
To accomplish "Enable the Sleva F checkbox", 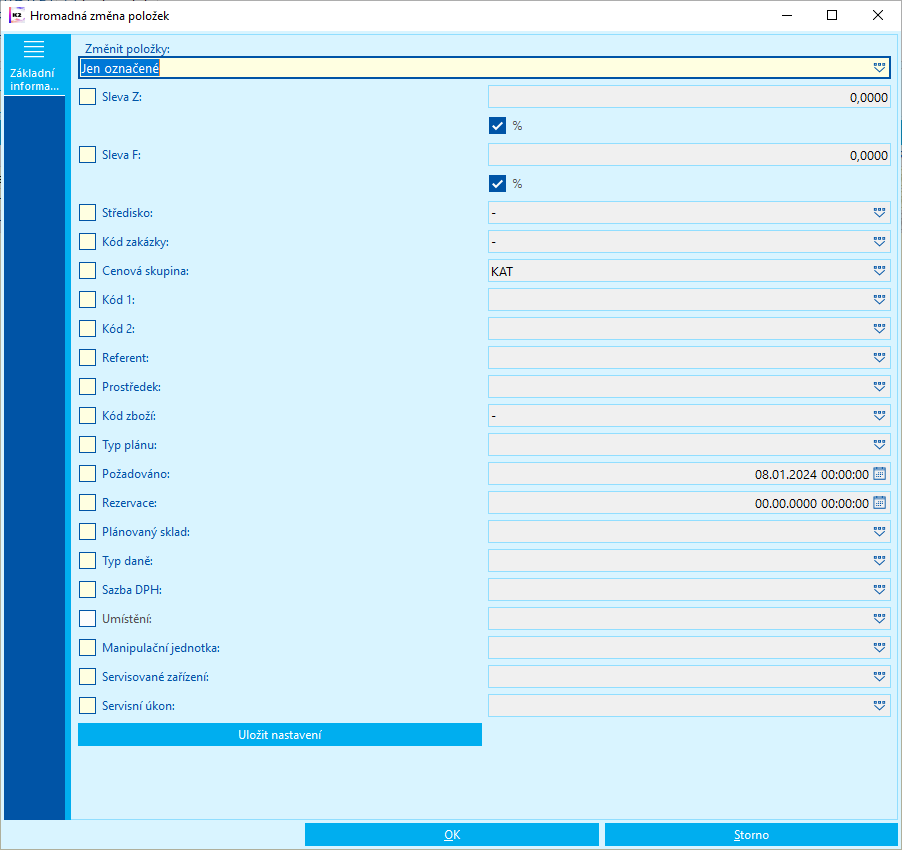I will point(87,155).
